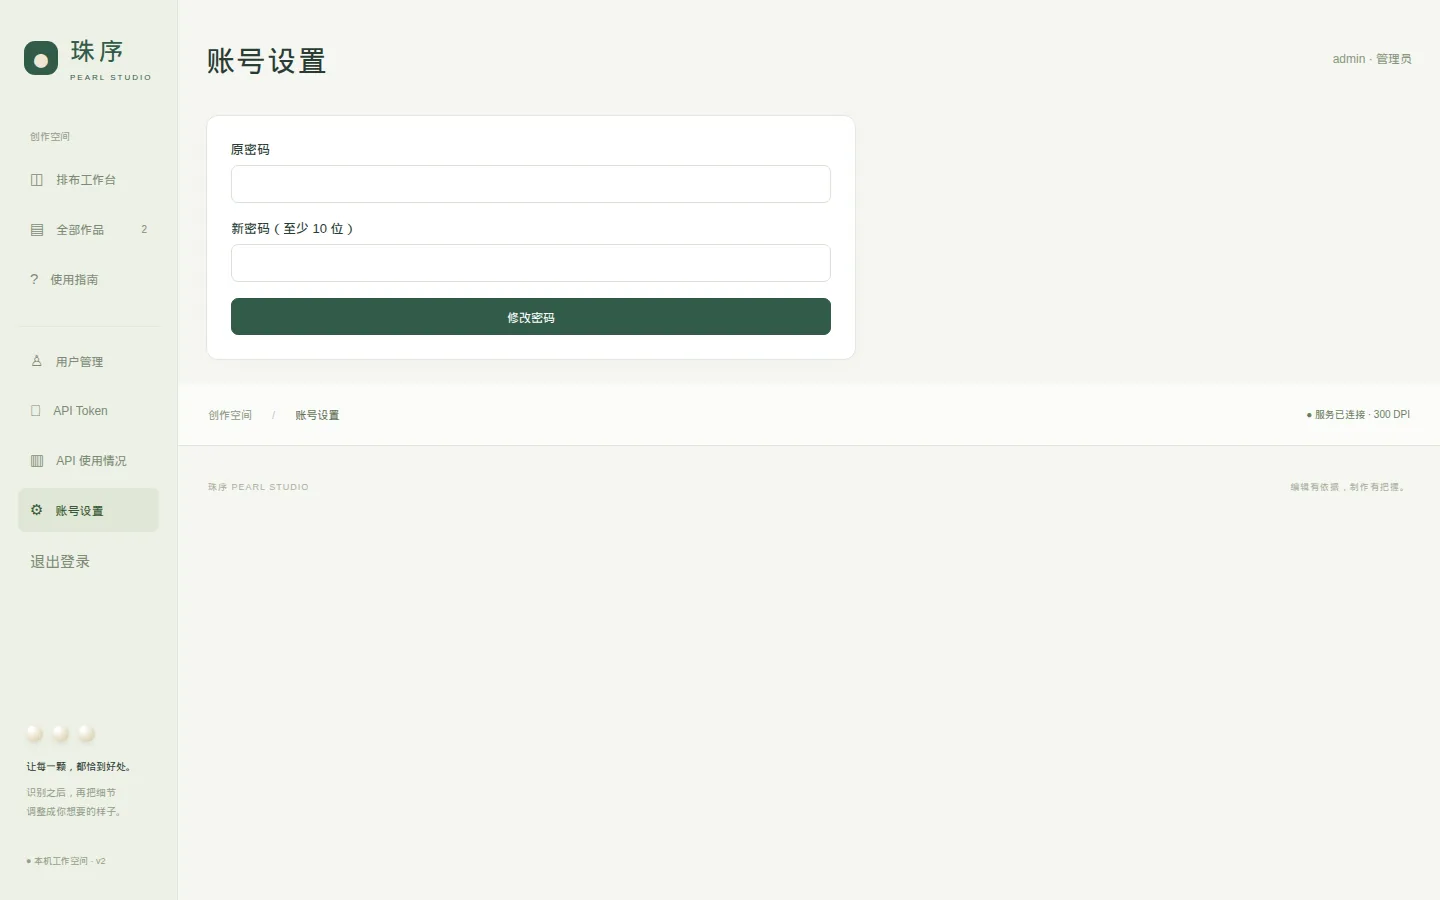1440x900 pixels.
Task: Click the 账号设置 gear icon
Action: (37, 510)
